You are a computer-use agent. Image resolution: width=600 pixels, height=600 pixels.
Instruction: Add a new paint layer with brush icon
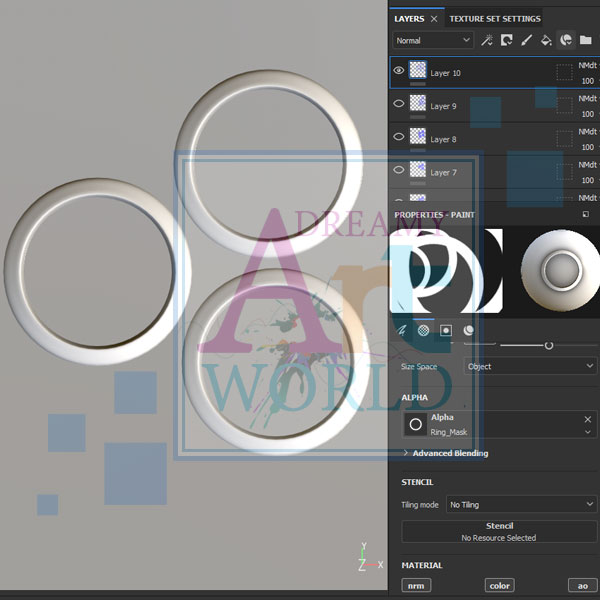[526, 41]
